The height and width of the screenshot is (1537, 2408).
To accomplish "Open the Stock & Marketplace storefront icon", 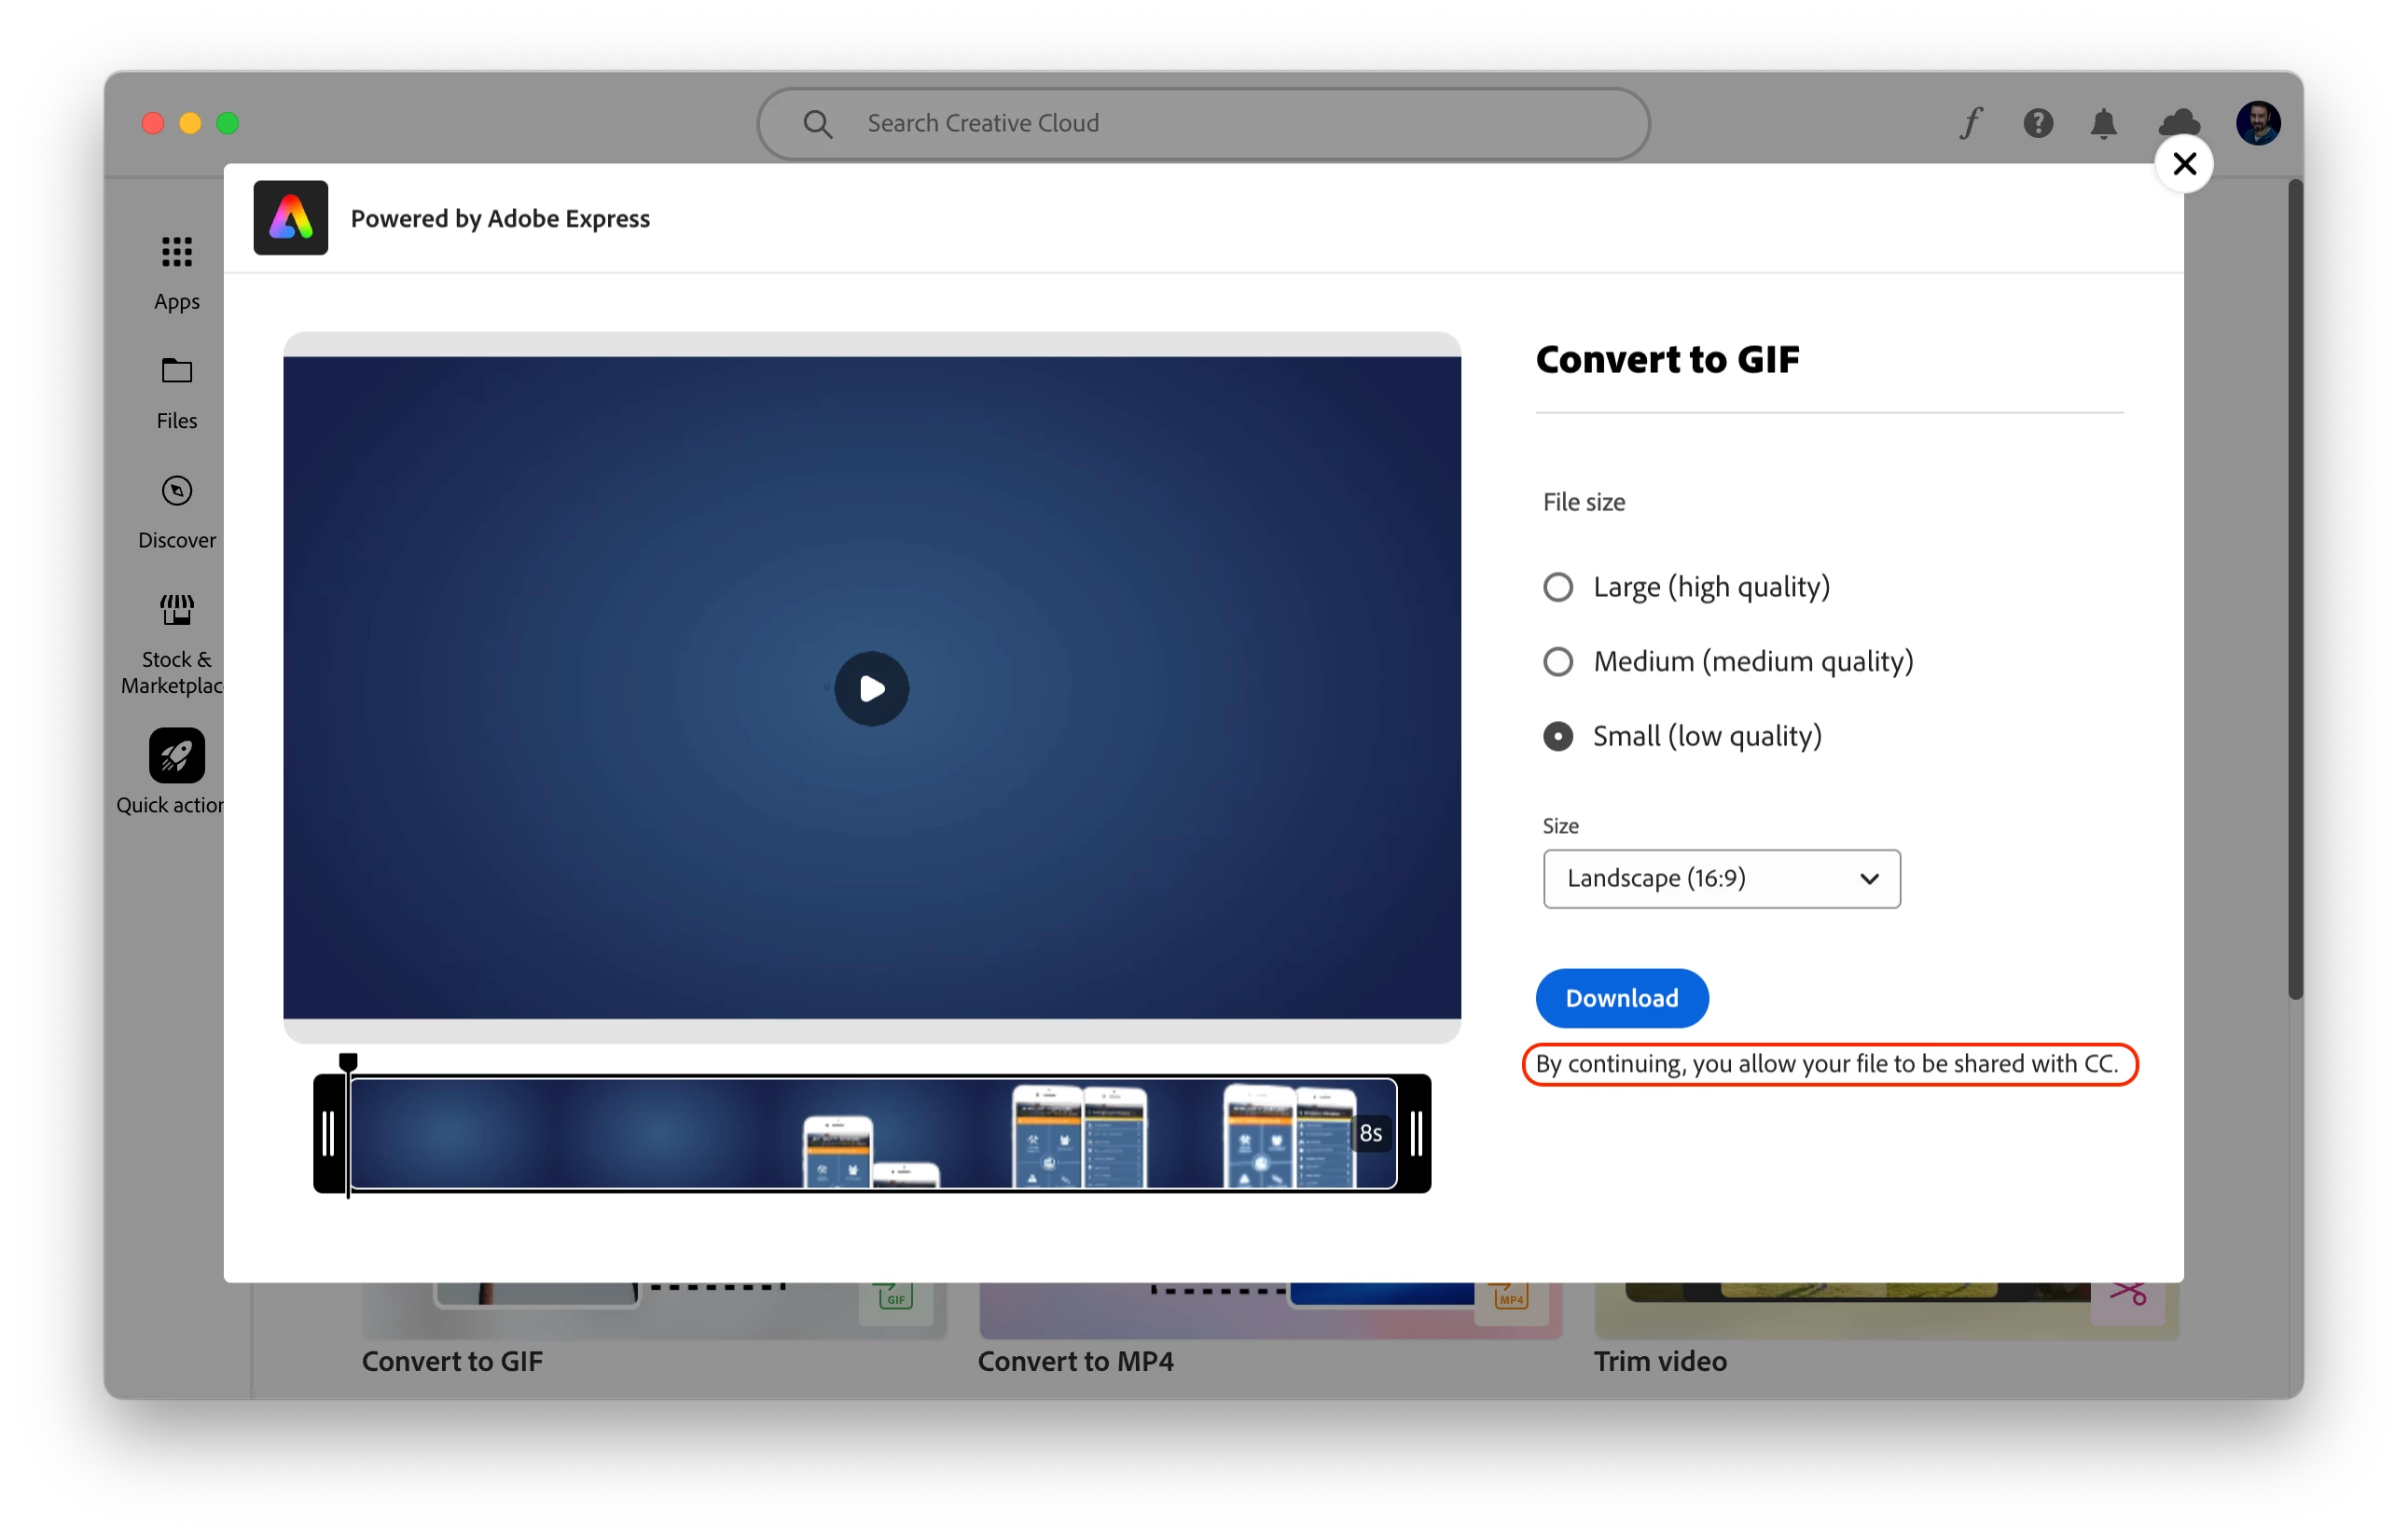I will coord(177,609).
